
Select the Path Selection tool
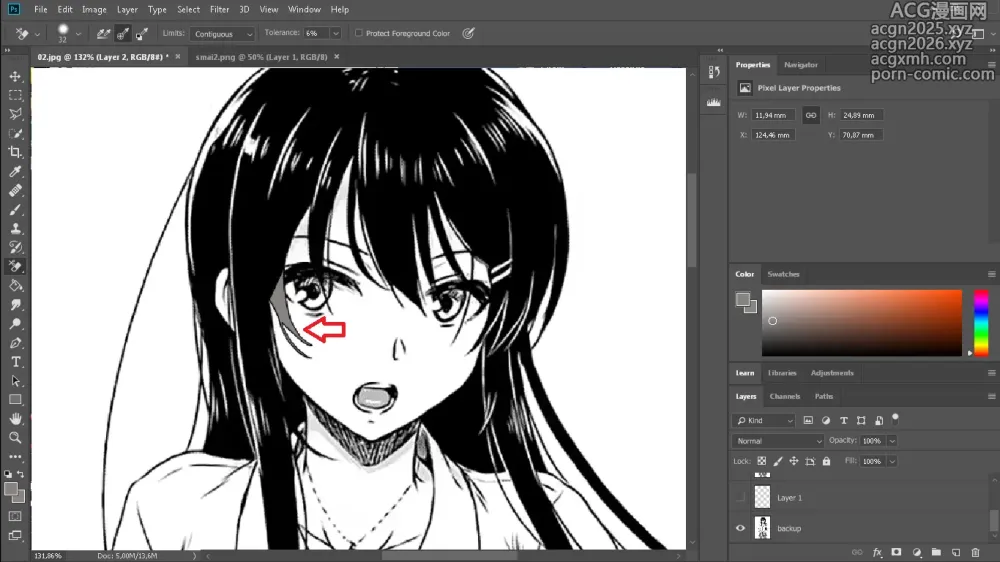pyautogui.click(x=15, y=381)
